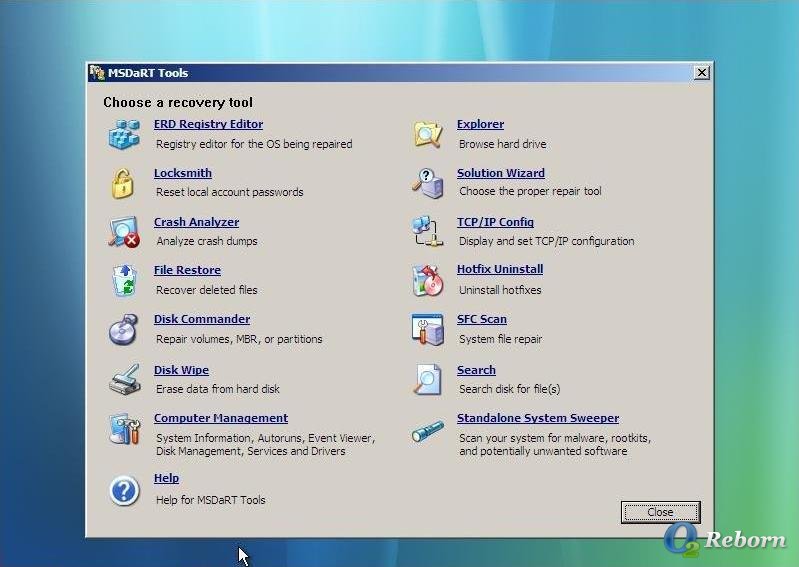Click the Crash Analyzer magnifier icon

pyautogui.click(x=124, y=232)
